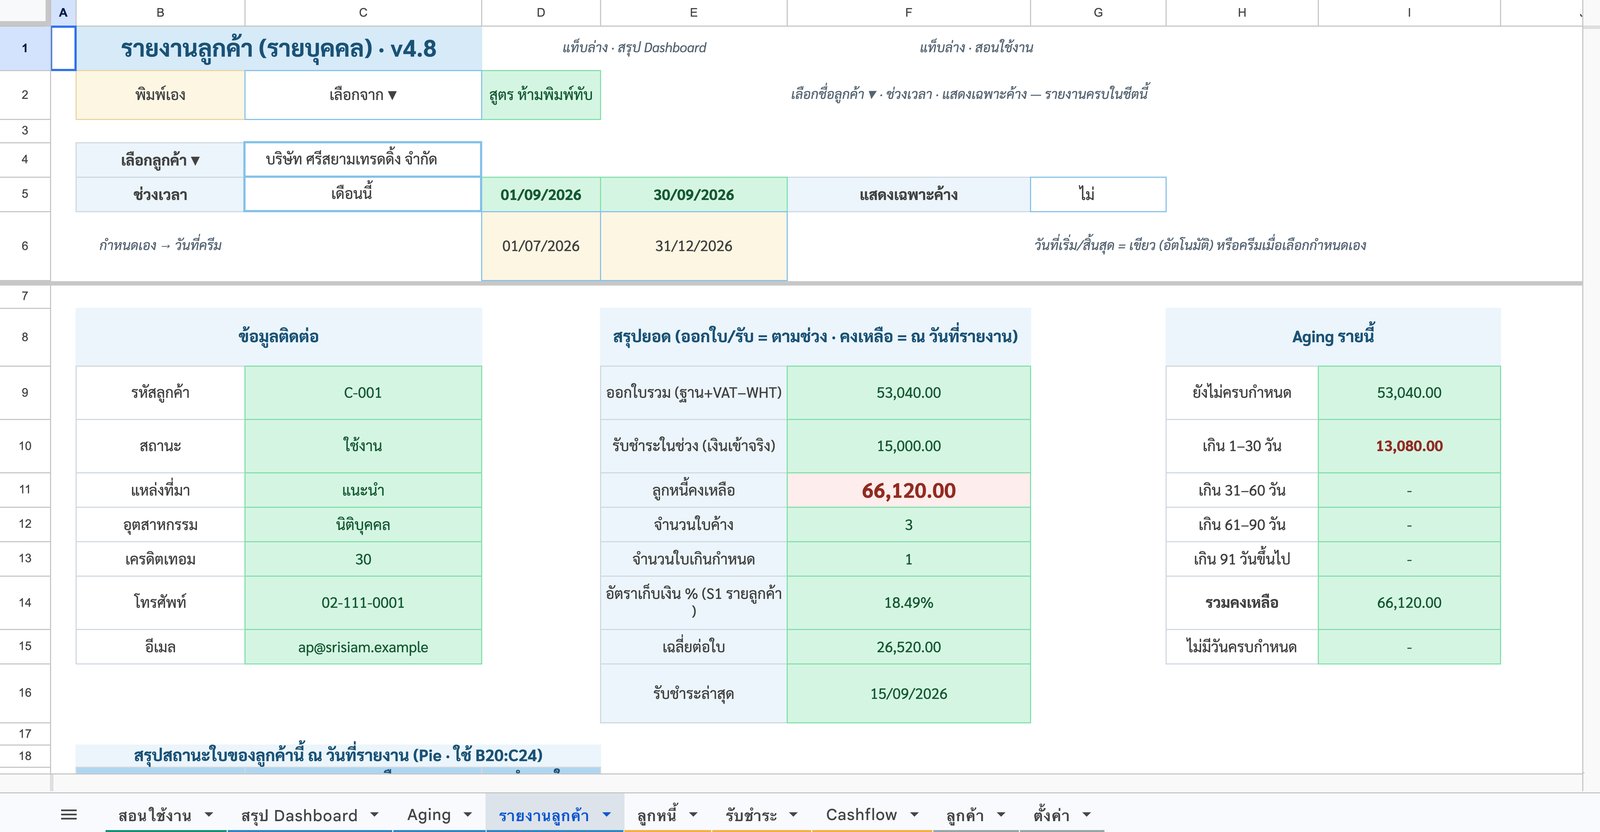Switch to the Cashflow sheet tab

(x=861, y=815)
